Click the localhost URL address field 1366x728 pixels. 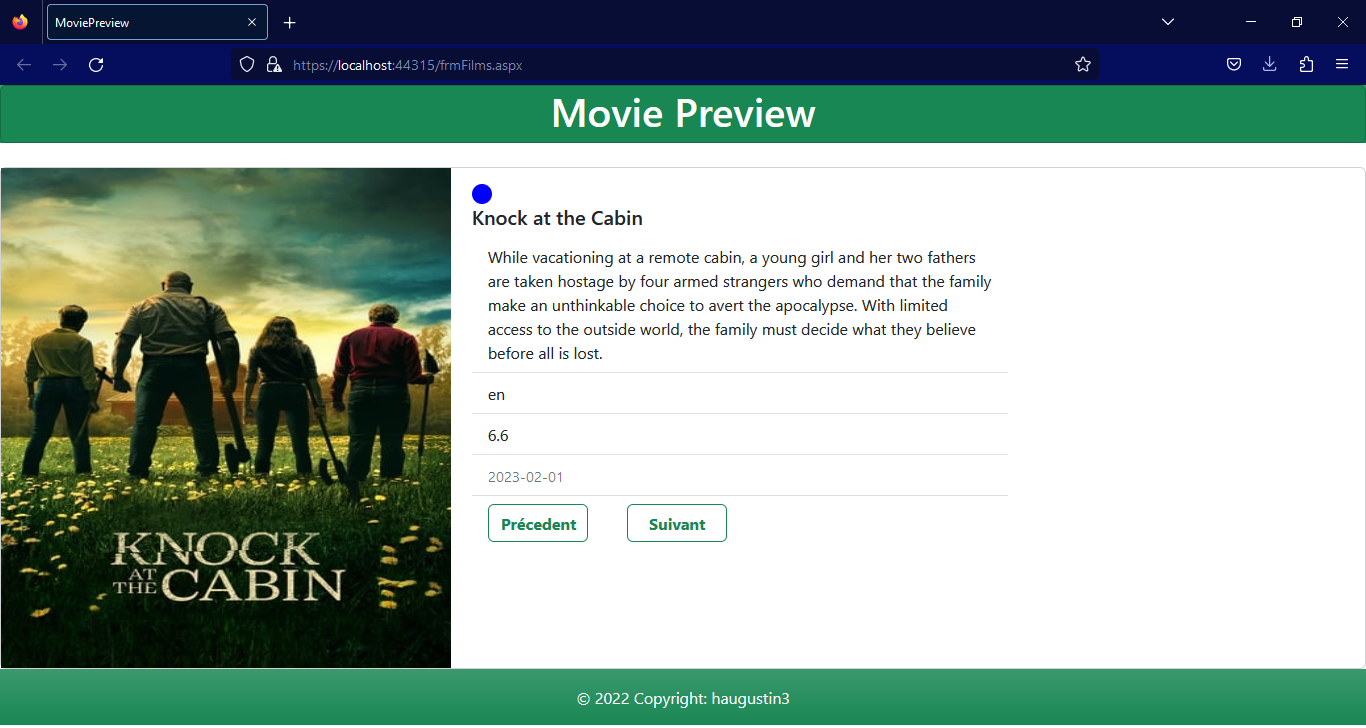(665, 65)
